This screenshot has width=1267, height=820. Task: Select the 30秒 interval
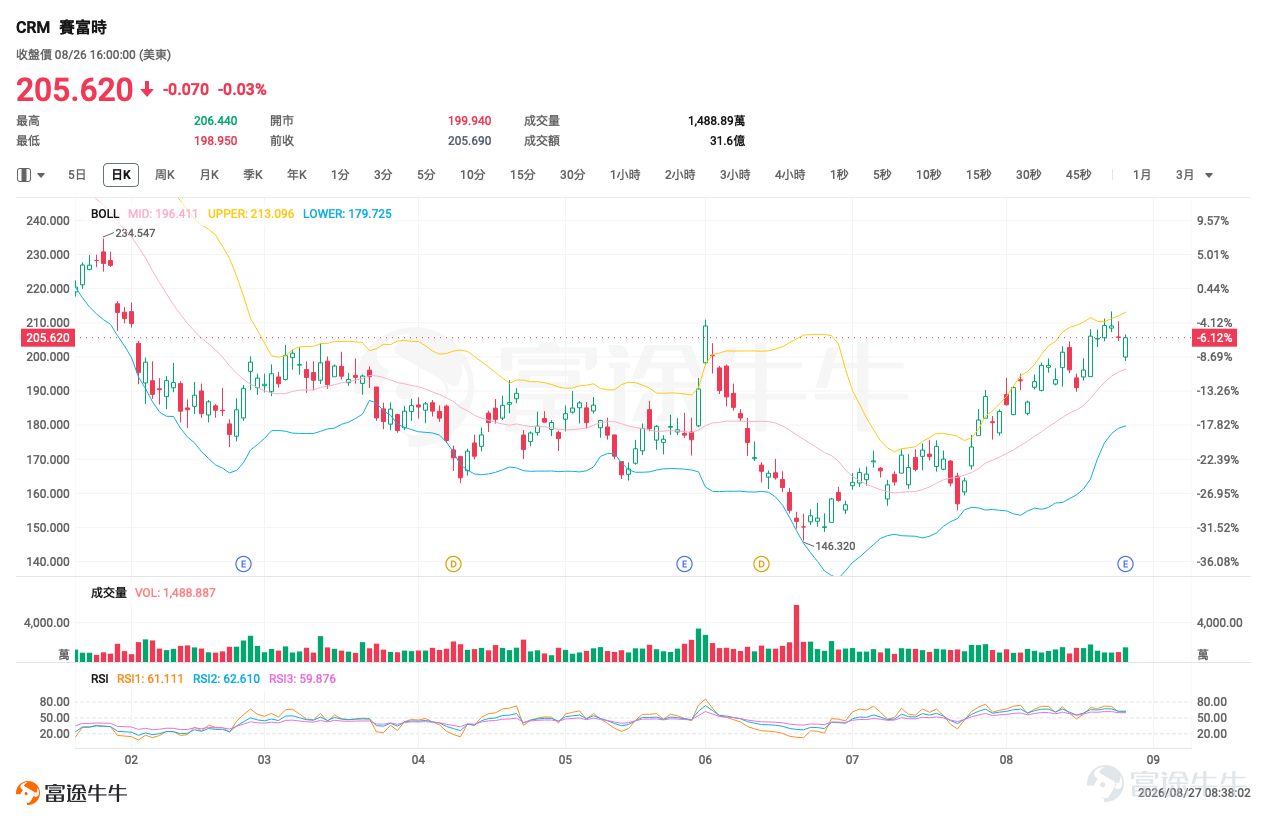[1028, 175]
